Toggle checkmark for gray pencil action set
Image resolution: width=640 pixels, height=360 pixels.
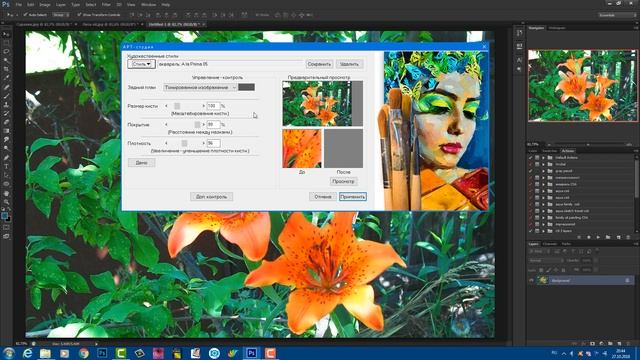[x=531, y=171]
